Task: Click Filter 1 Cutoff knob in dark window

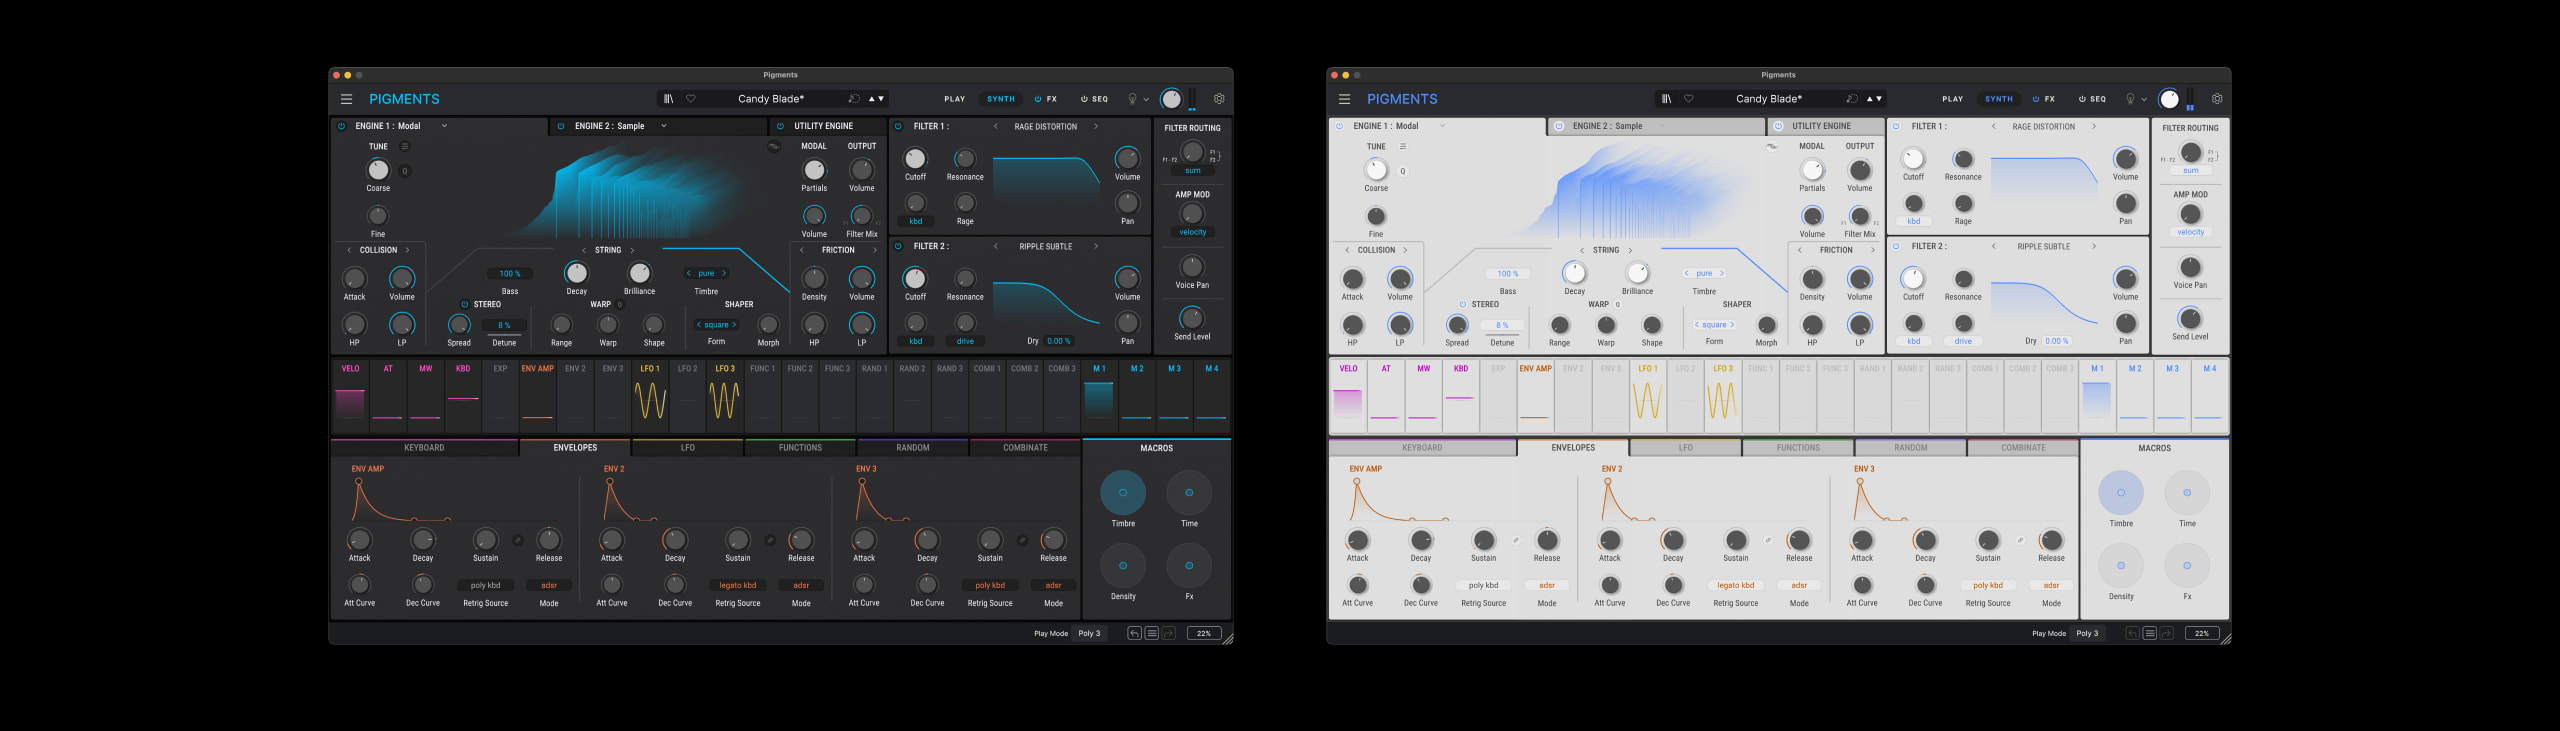Action: (915, 159)
